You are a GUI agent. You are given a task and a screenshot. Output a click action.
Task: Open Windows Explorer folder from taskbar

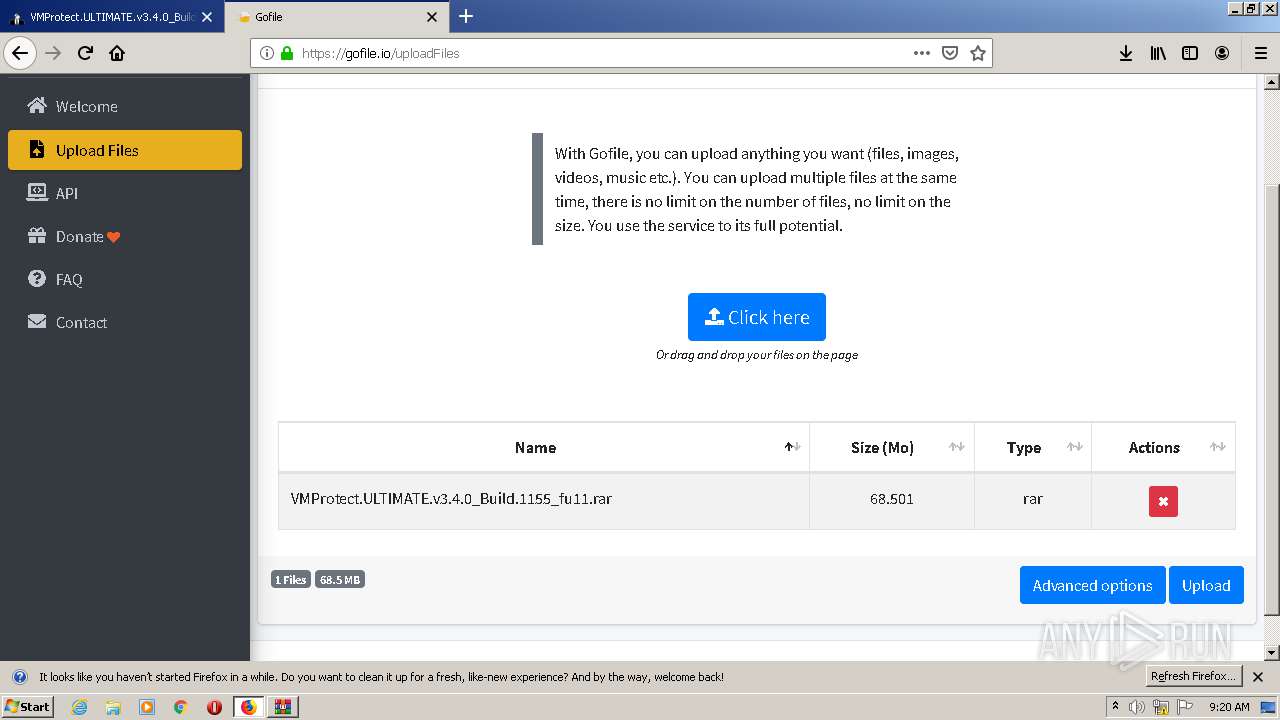click(113, 707)
